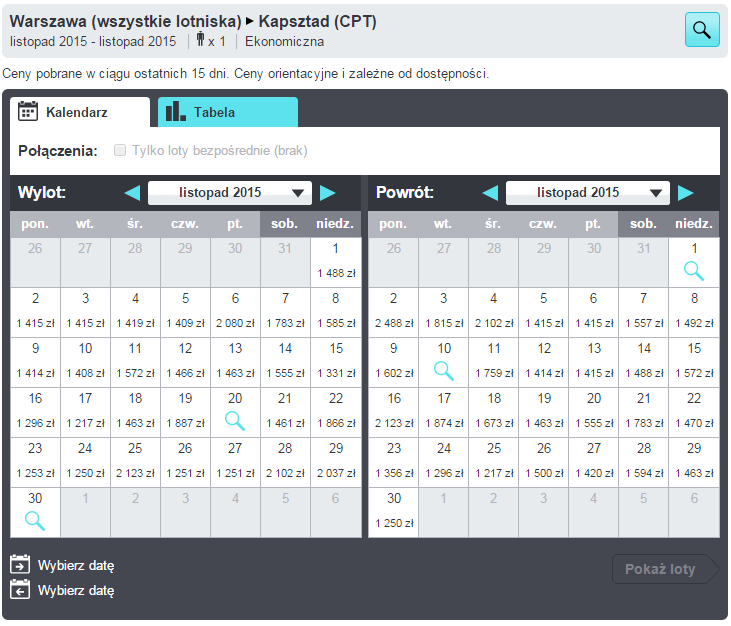Screen dimensions: 731x626
Task: Select Wylot day 16 priced 1 296 zł
Action: 35,412
